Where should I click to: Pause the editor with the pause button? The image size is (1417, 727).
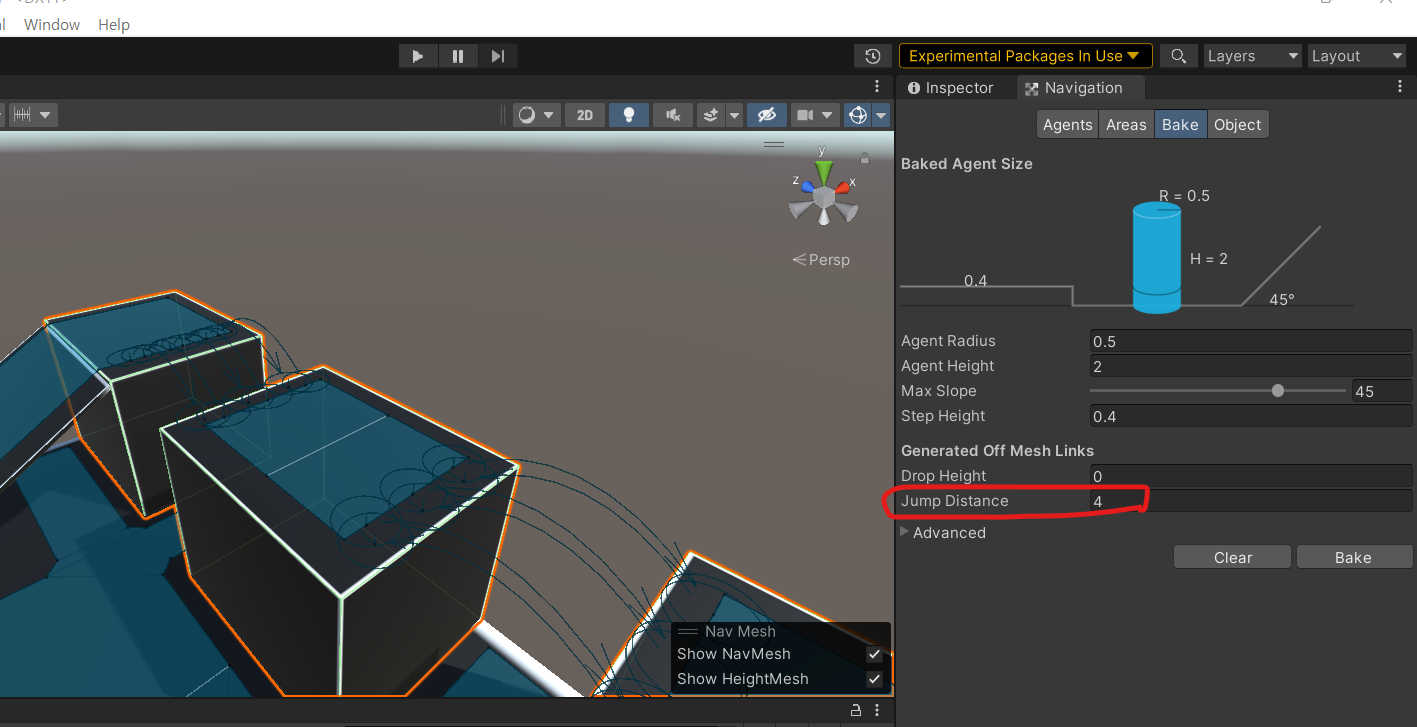click(x=458, y=56)
